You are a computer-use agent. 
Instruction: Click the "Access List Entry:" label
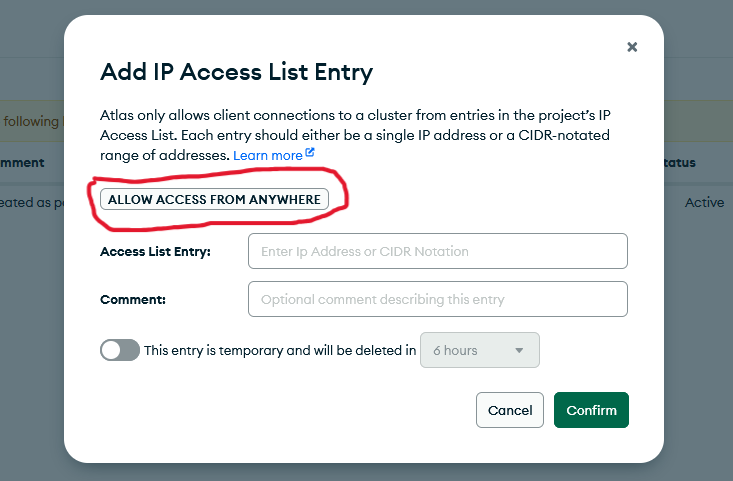coord(155,252)
